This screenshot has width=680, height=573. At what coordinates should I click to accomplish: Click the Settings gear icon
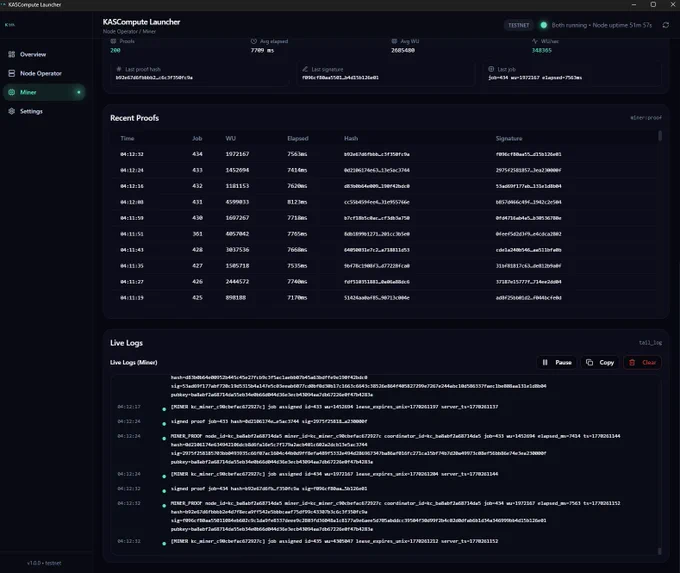(x=12, y=111)
